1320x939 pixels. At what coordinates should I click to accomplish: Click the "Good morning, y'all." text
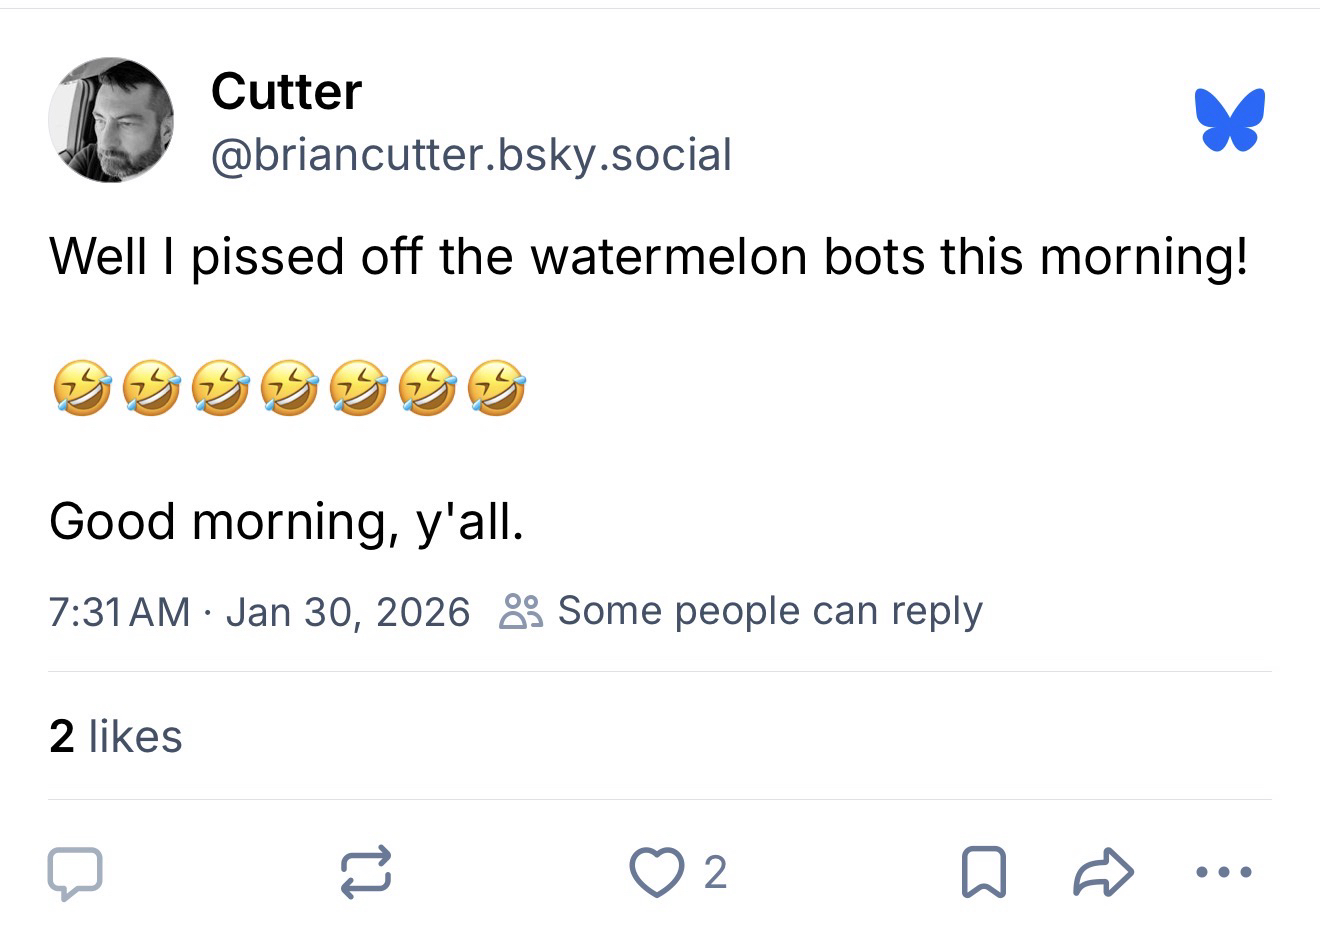[286, 522]
